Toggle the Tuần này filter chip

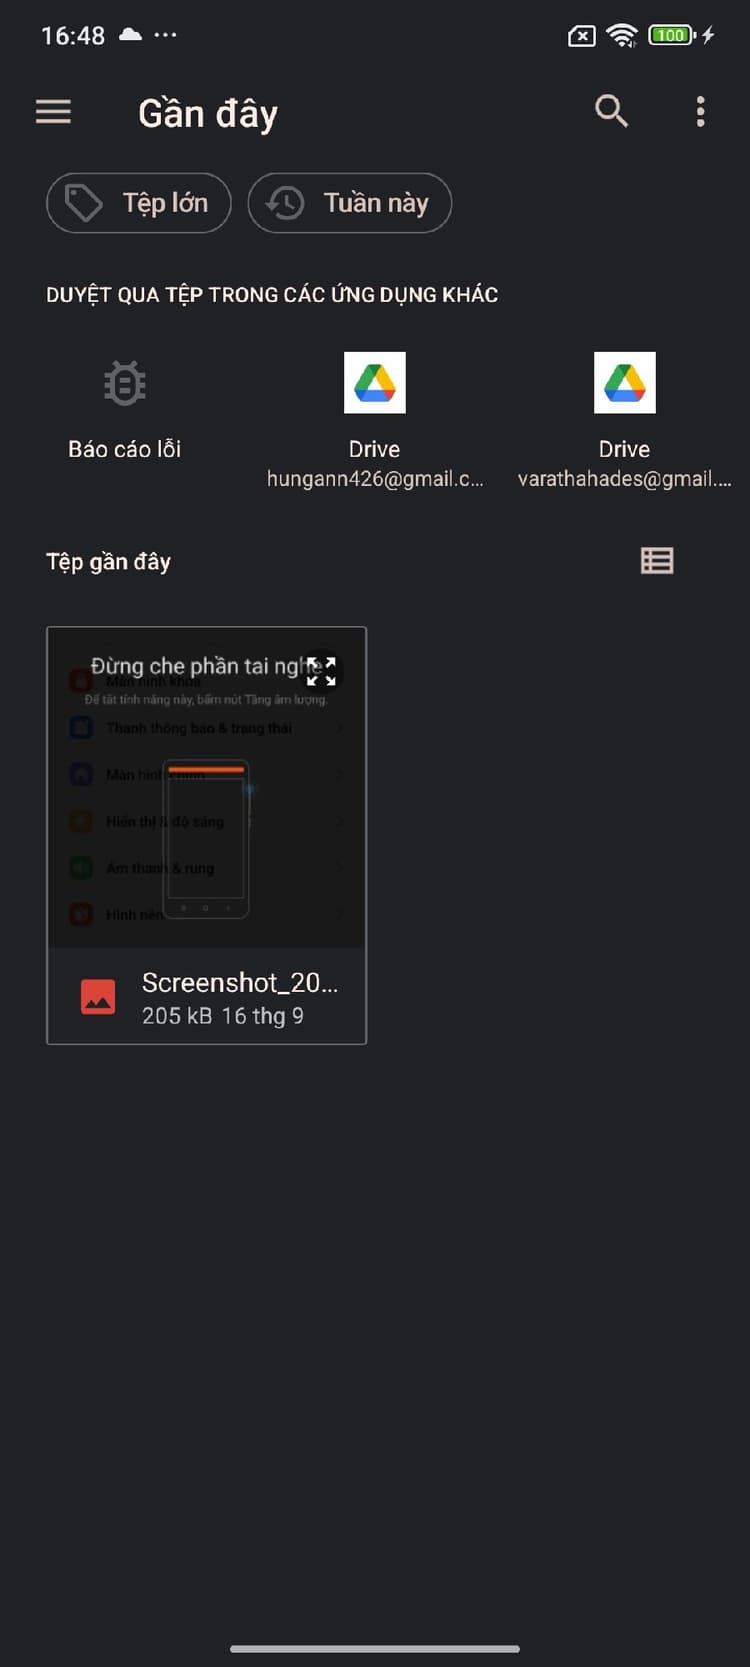[350, 203]
